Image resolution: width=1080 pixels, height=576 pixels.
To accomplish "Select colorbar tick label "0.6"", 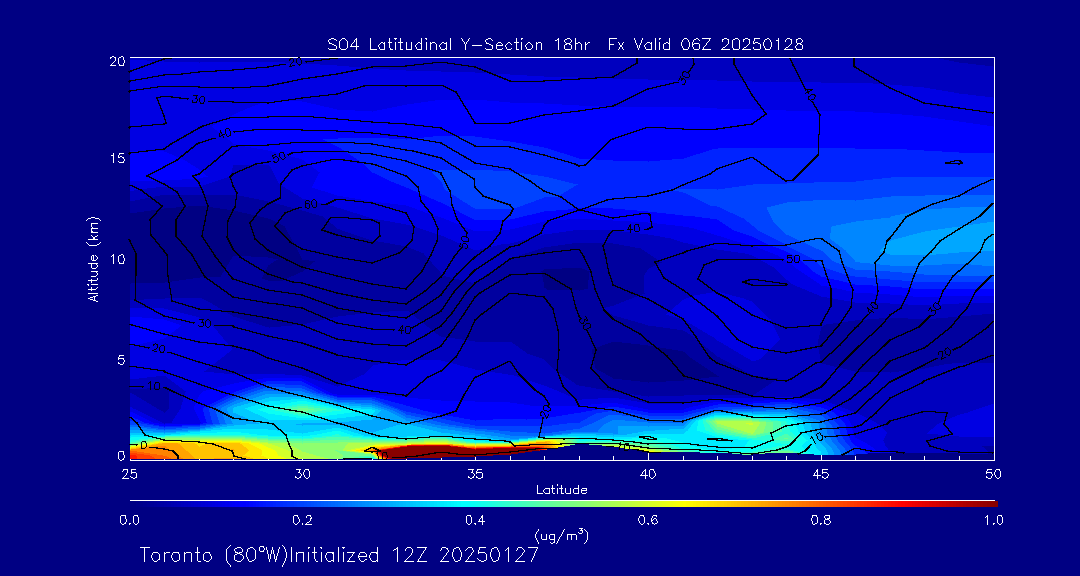I will 648,520.
